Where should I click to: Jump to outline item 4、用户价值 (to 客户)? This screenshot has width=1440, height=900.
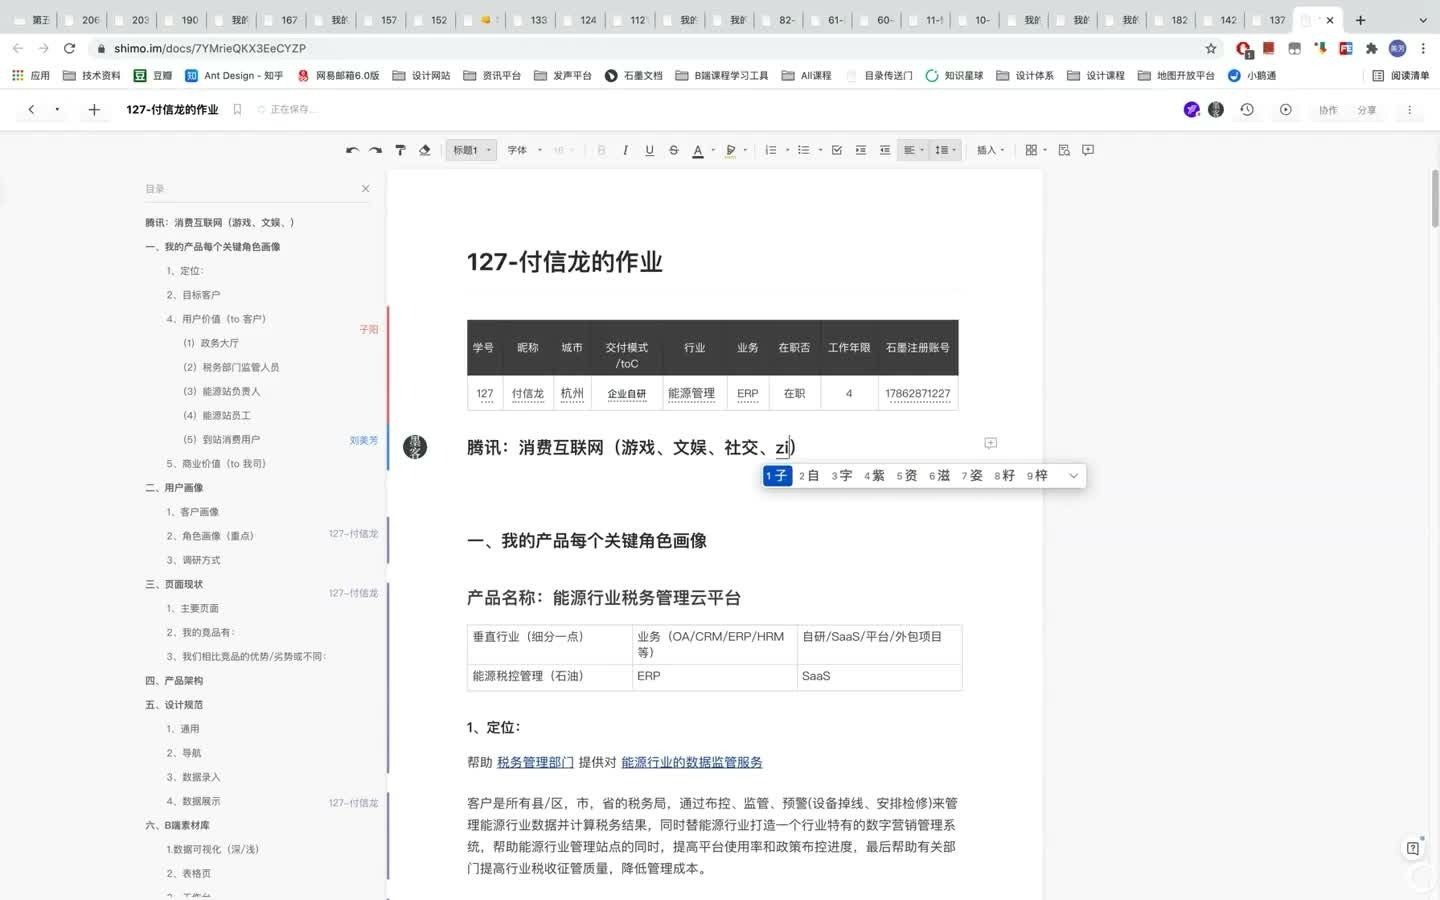[216, 319]
